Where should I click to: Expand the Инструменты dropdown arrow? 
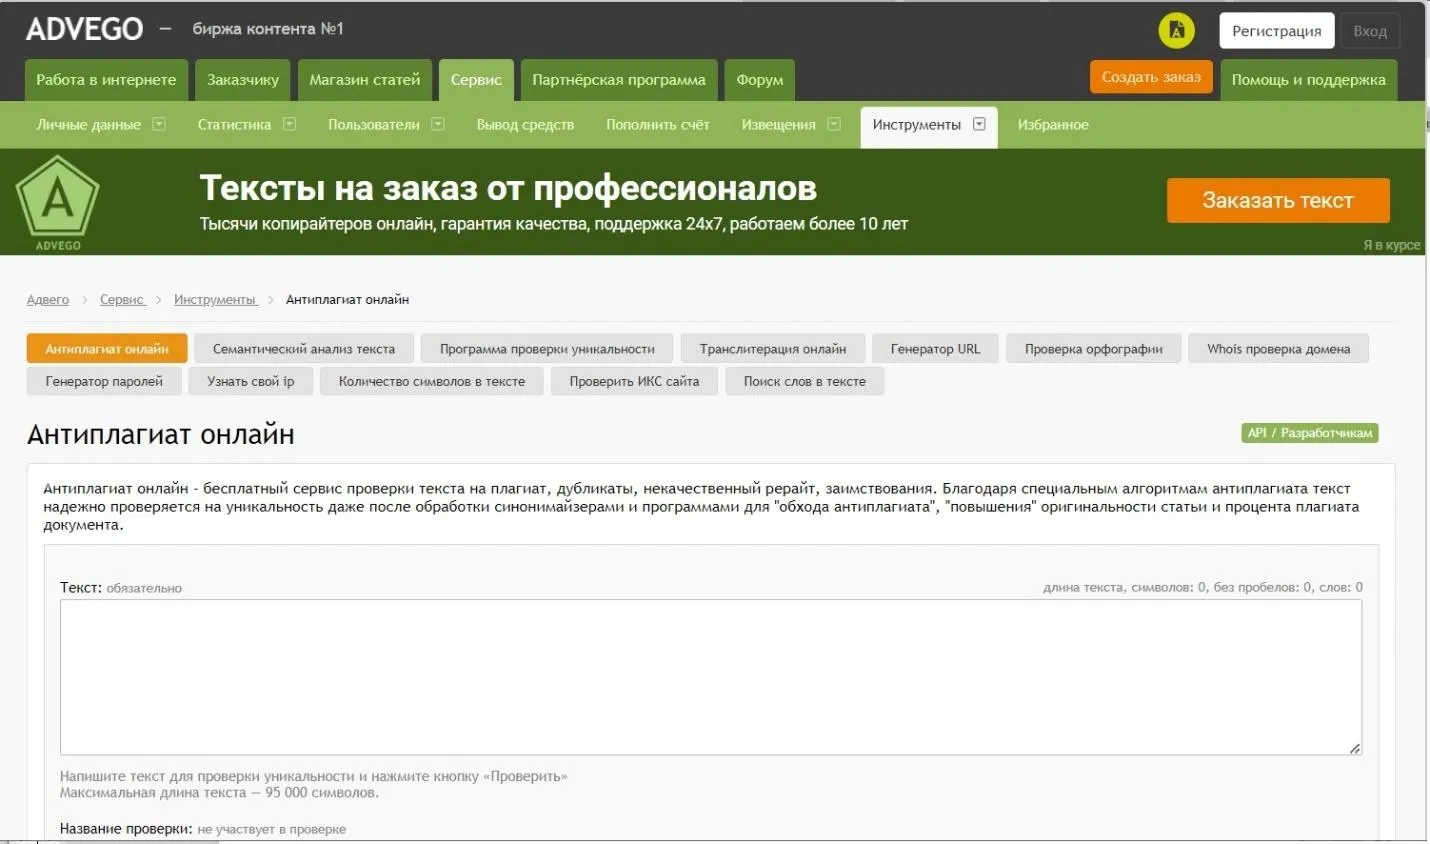tap(979, 124)
